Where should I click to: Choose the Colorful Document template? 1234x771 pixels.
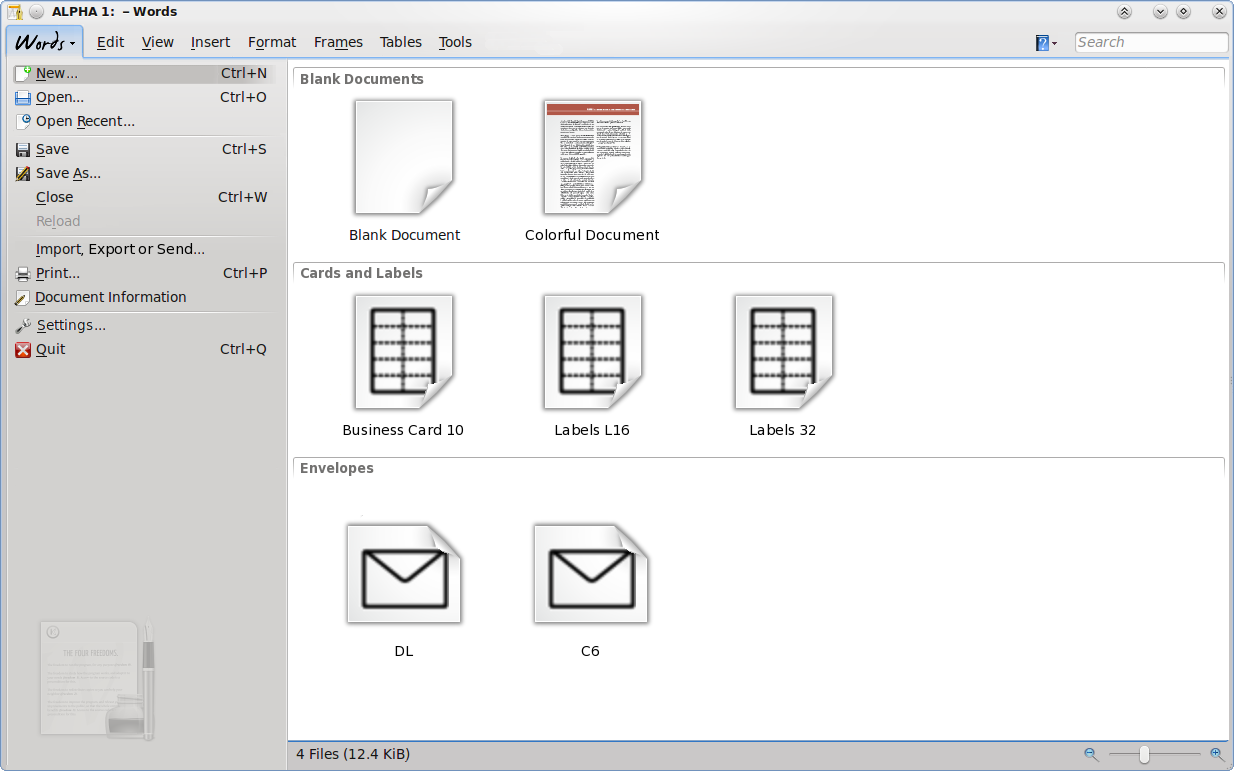pos(592,157)
